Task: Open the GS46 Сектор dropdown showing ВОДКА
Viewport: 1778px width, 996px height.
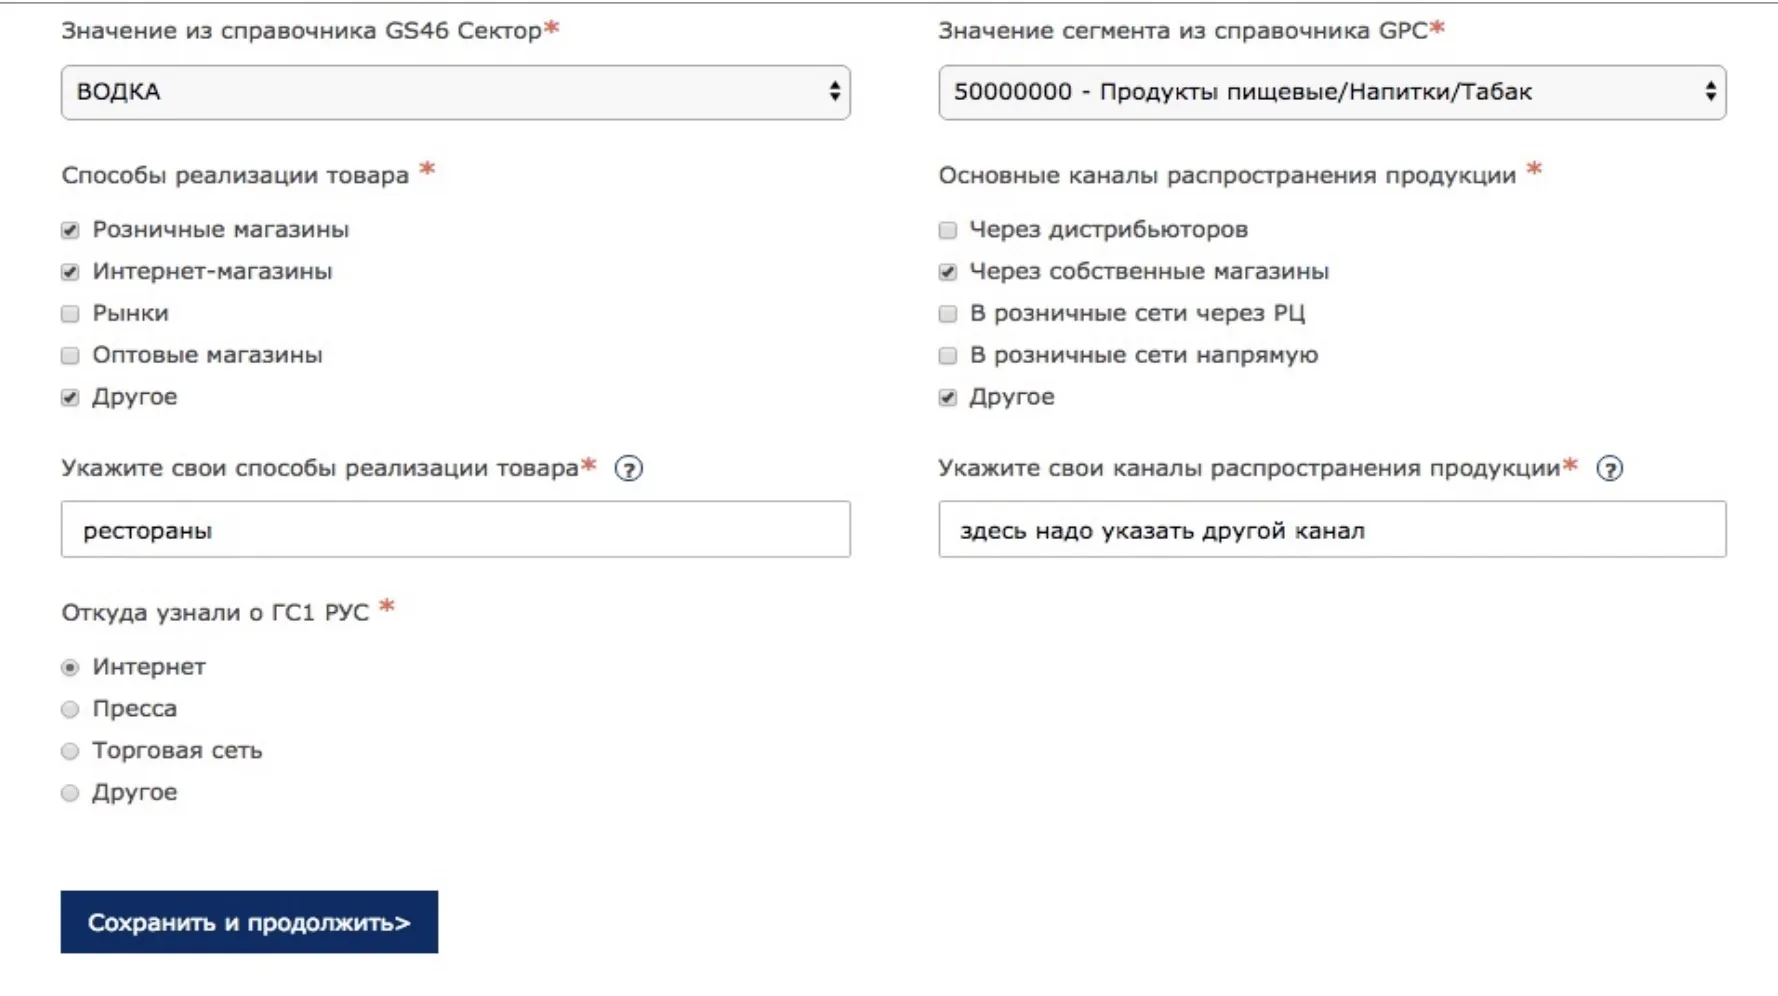Action: [455, 92]
